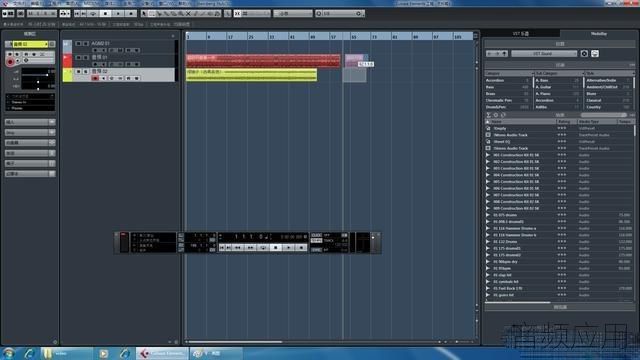Select the range selection tool
Image resolution: width=640 pixels, height=360 pixels.
pyautogui.click(x=152, y=13)
